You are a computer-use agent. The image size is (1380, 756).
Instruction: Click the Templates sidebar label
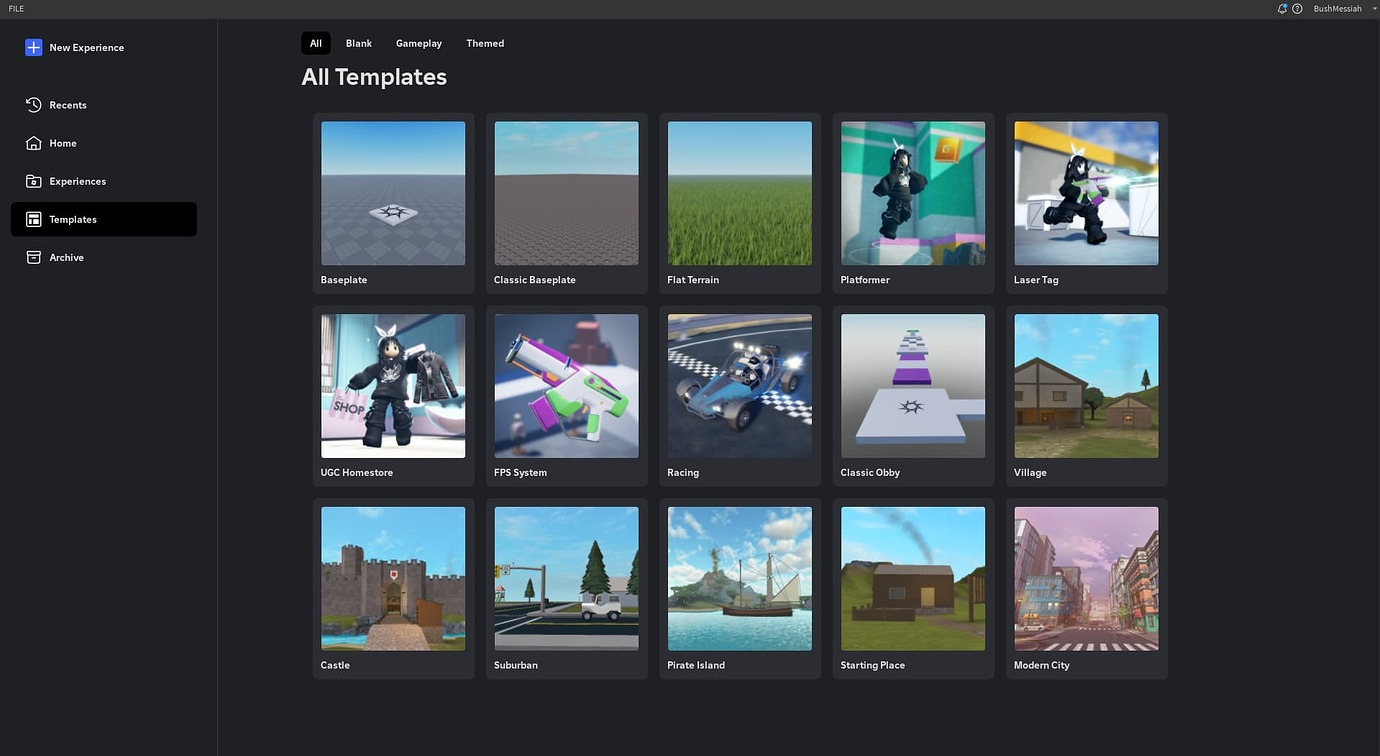[x=73, y=219]
